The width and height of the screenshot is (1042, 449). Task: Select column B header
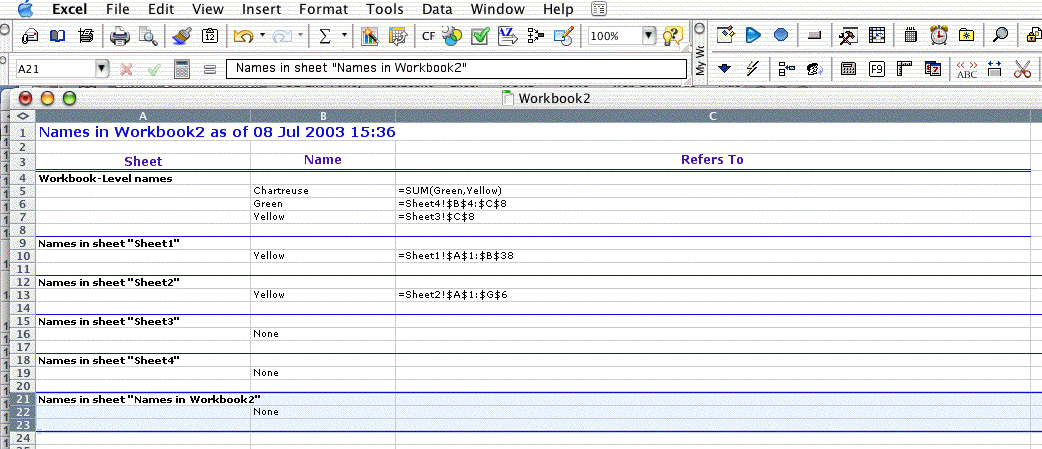pos(322,116)
